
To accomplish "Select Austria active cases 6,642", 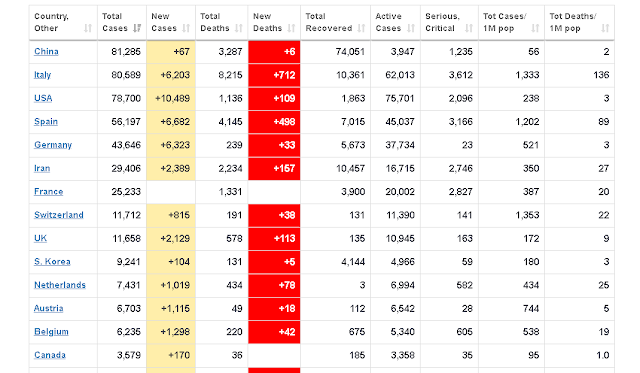I will pyautogui.click(x=403, y=308).
